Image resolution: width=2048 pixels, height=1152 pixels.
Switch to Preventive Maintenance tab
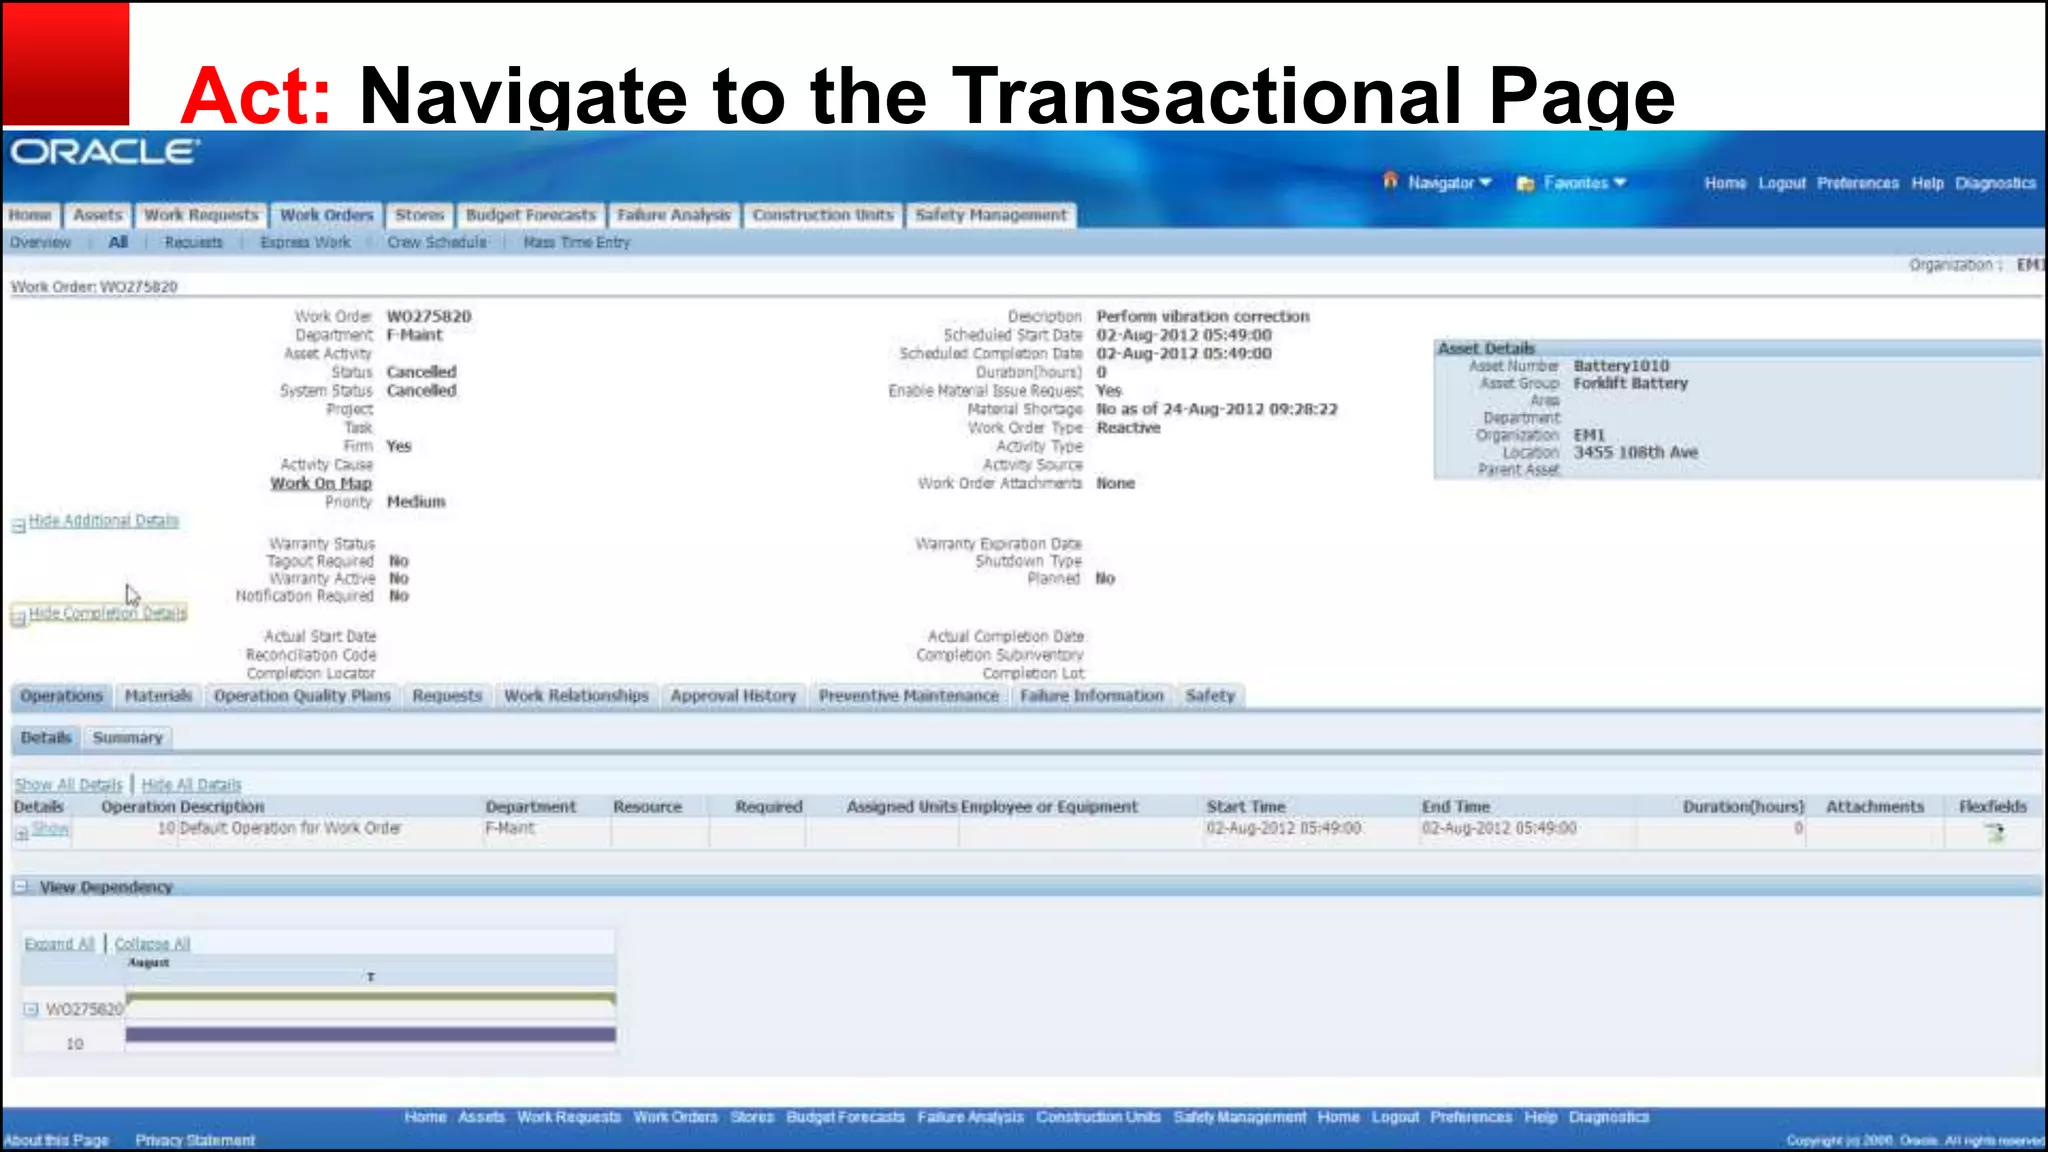[908, 696]
